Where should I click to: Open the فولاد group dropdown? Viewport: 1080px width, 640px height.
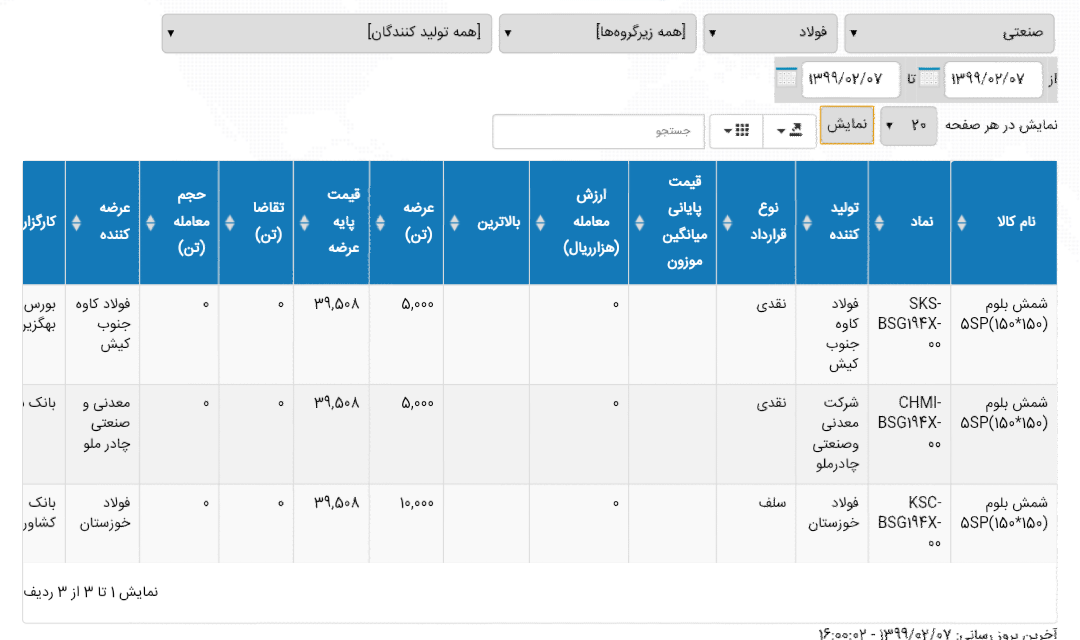(x=770, y=33)
